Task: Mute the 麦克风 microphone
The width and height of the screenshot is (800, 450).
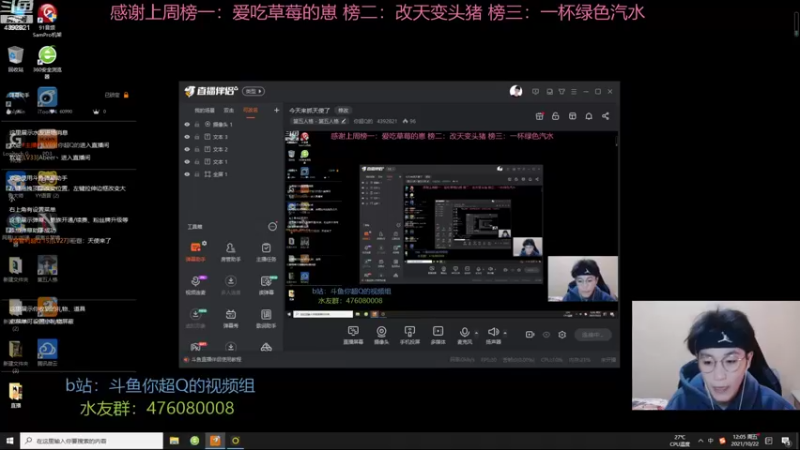Action: (x=464, y=335)
